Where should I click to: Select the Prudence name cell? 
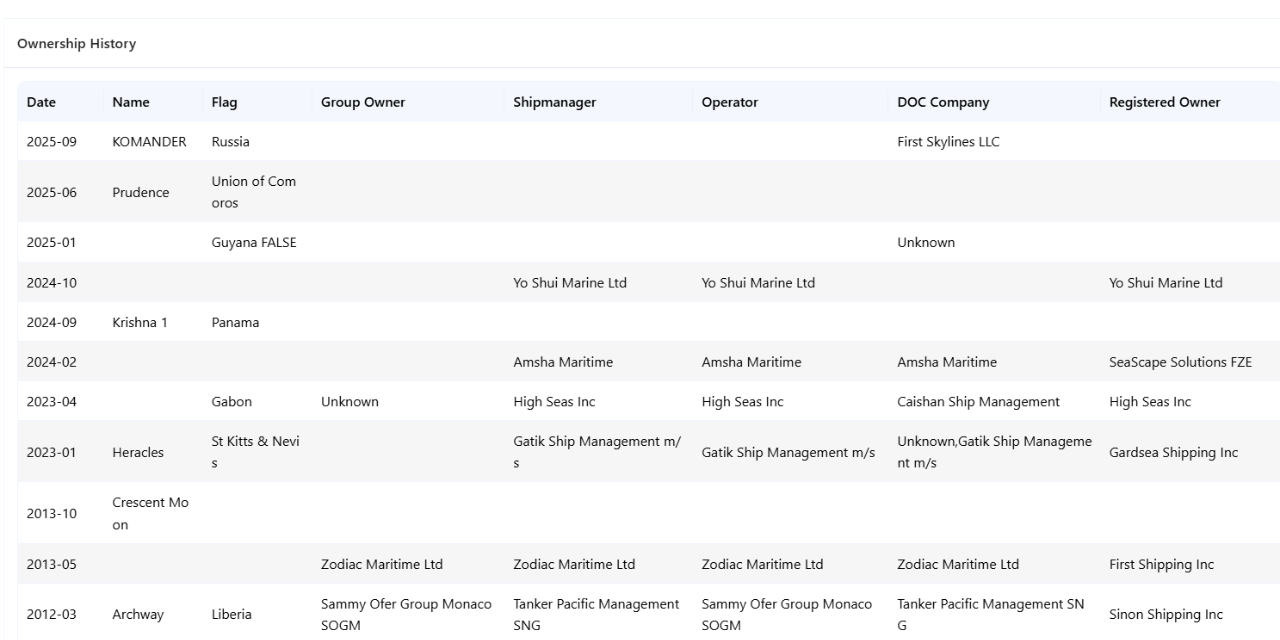141,193
